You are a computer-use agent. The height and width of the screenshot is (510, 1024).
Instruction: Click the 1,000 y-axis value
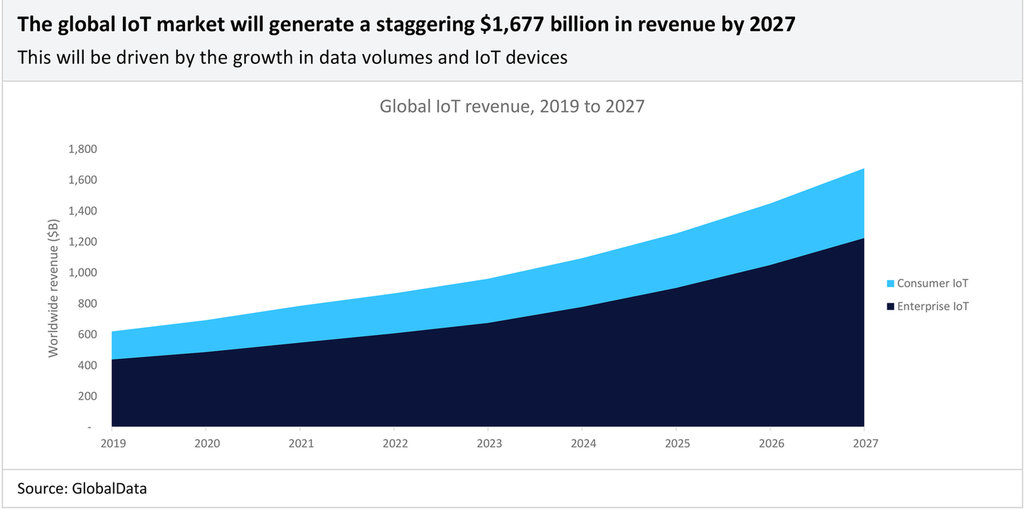pos(81,272)
